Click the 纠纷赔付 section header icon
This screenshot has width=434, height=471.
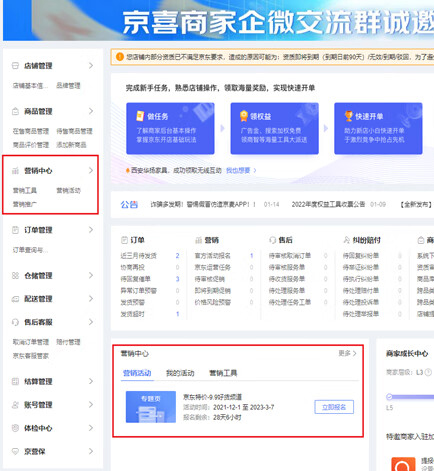(347, 240)
